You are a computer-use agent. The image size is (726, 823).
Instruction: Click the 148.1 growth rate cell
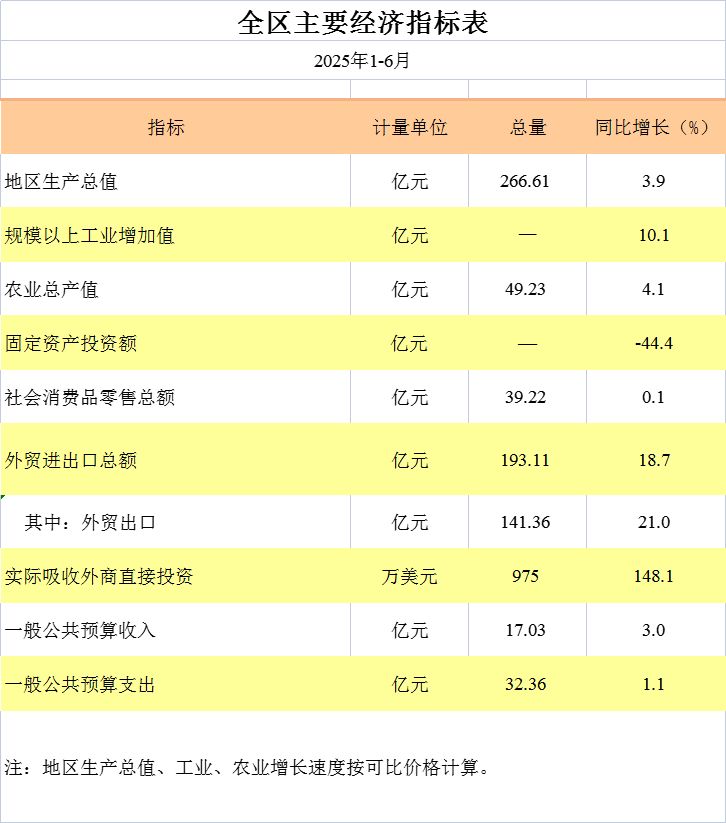(x=653, y=577)
